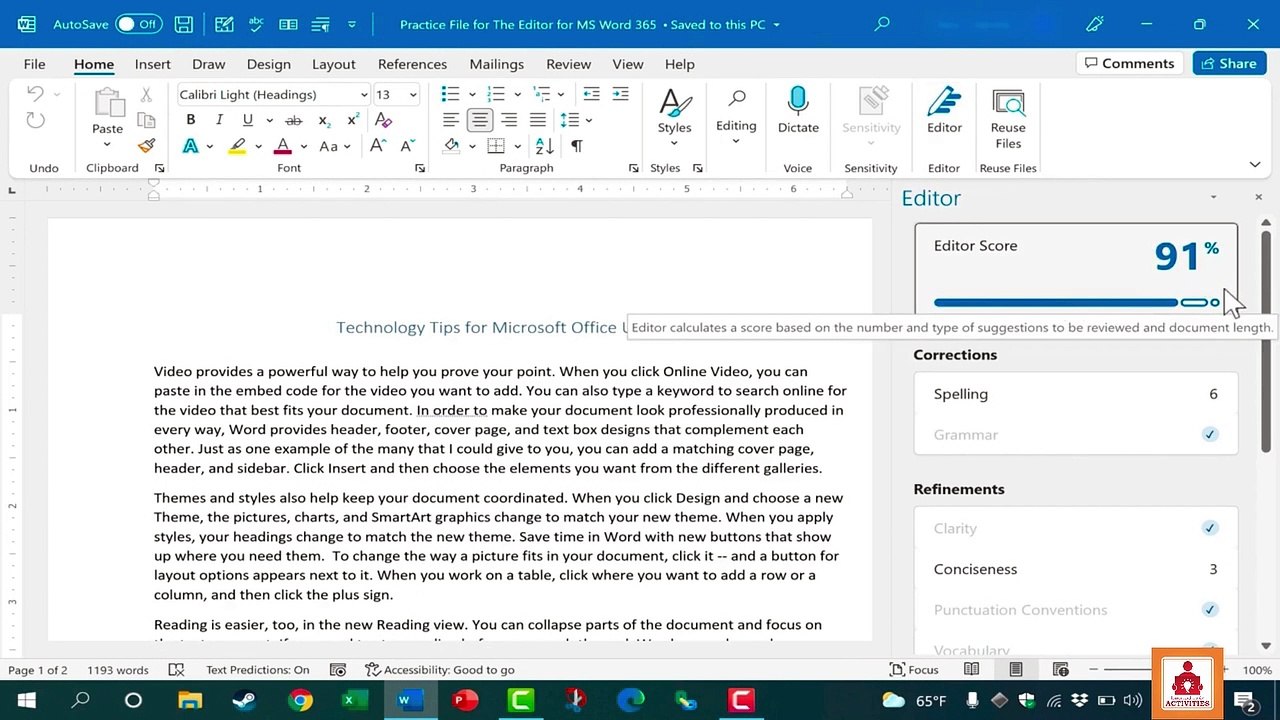Align text left

[451, 120]
